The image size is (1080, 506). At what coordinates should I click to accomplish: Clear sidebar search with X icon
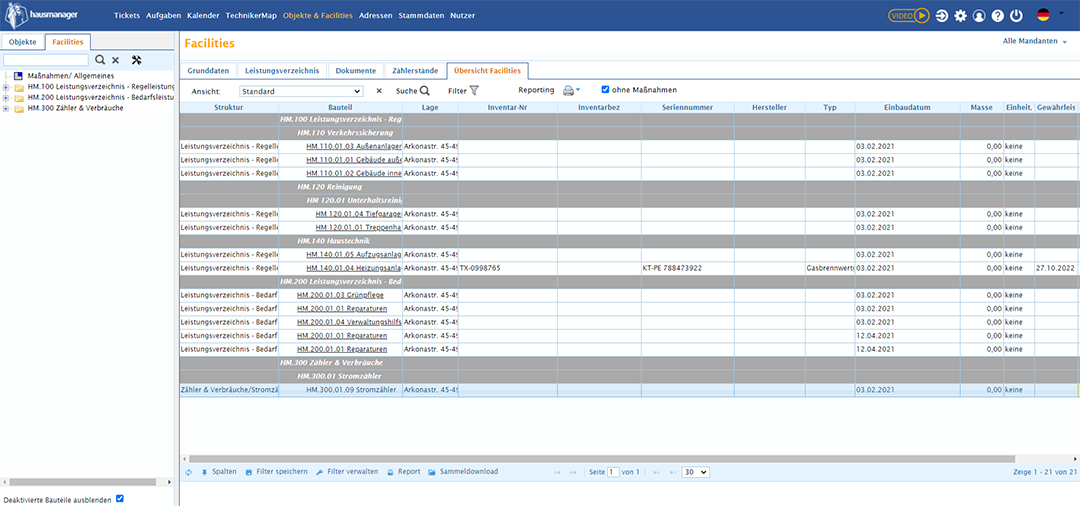[116, 61]
